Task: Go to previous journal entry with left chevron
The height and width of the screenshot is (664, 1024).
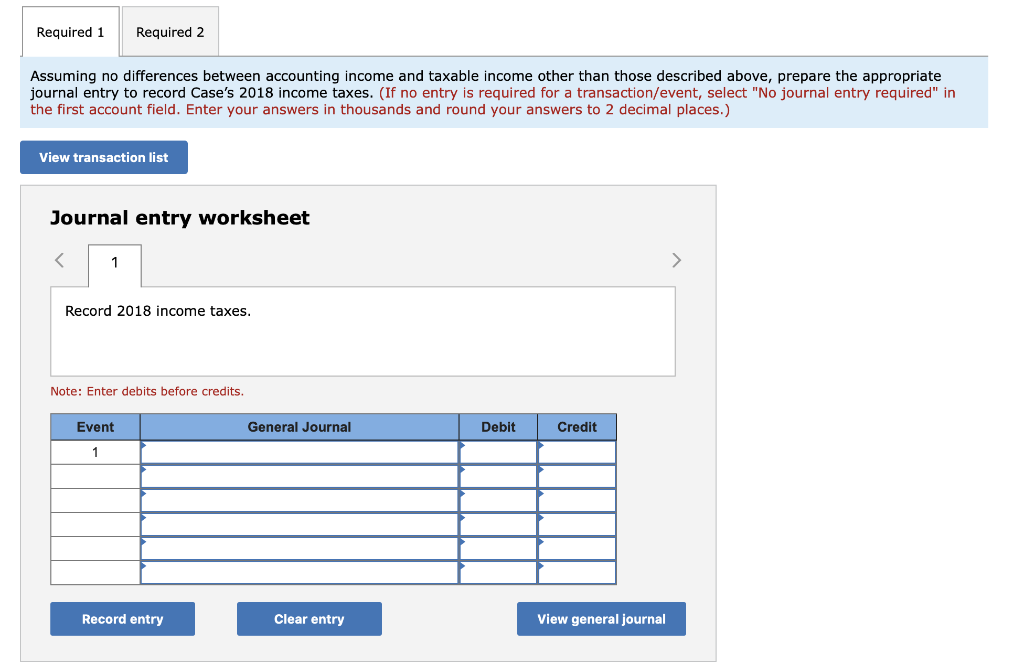Action: pos(59,261)
